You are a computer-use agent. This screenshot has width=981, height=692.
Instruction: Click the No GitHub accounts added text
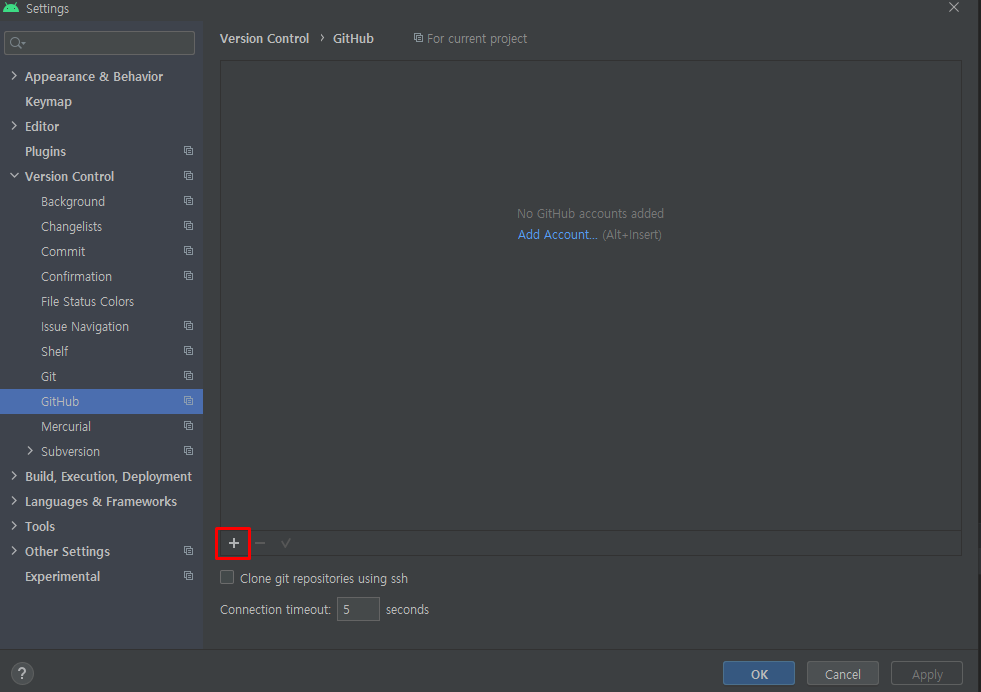coord(590,213)
